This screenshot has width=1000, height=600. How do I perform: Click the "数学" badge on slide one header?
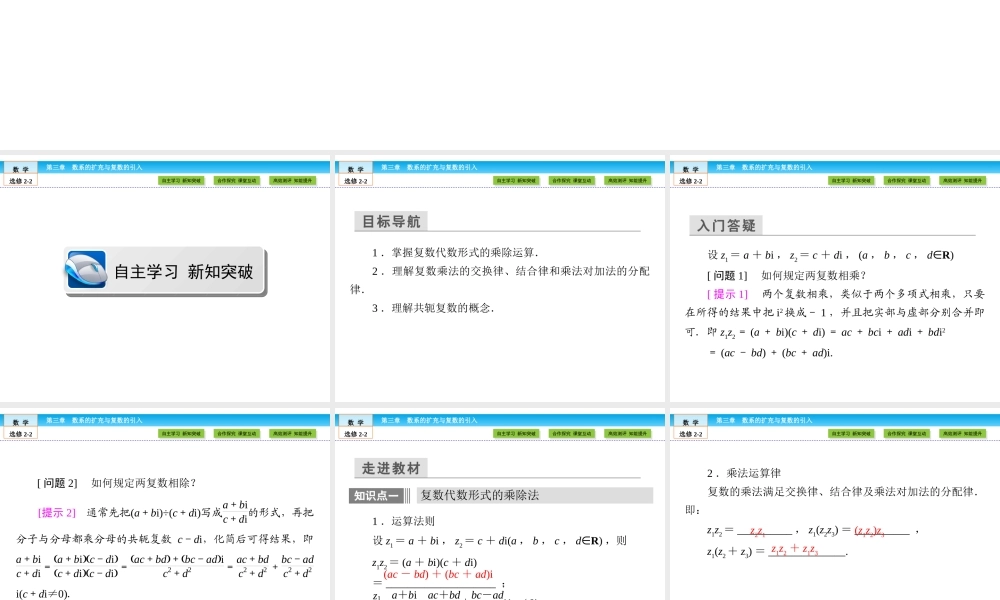[x=20, y=169]
